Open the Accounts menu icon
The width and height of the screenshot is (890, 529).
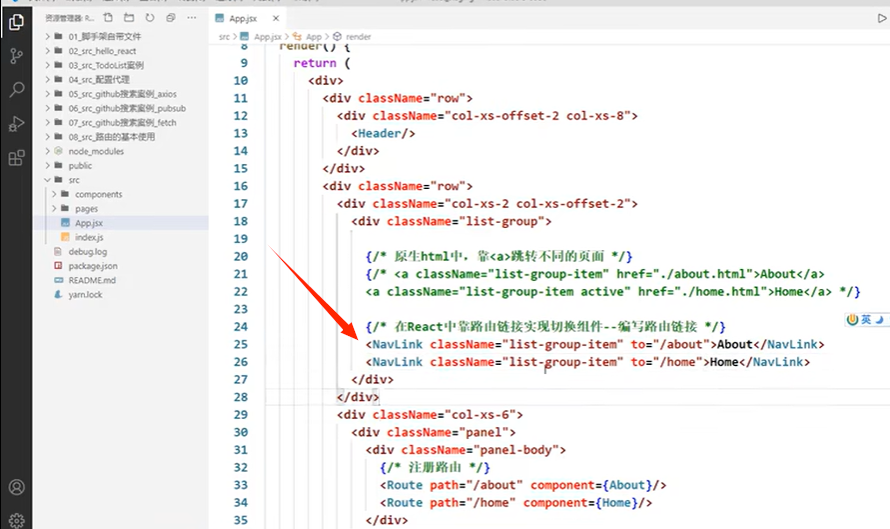click(x=16, y=487)
